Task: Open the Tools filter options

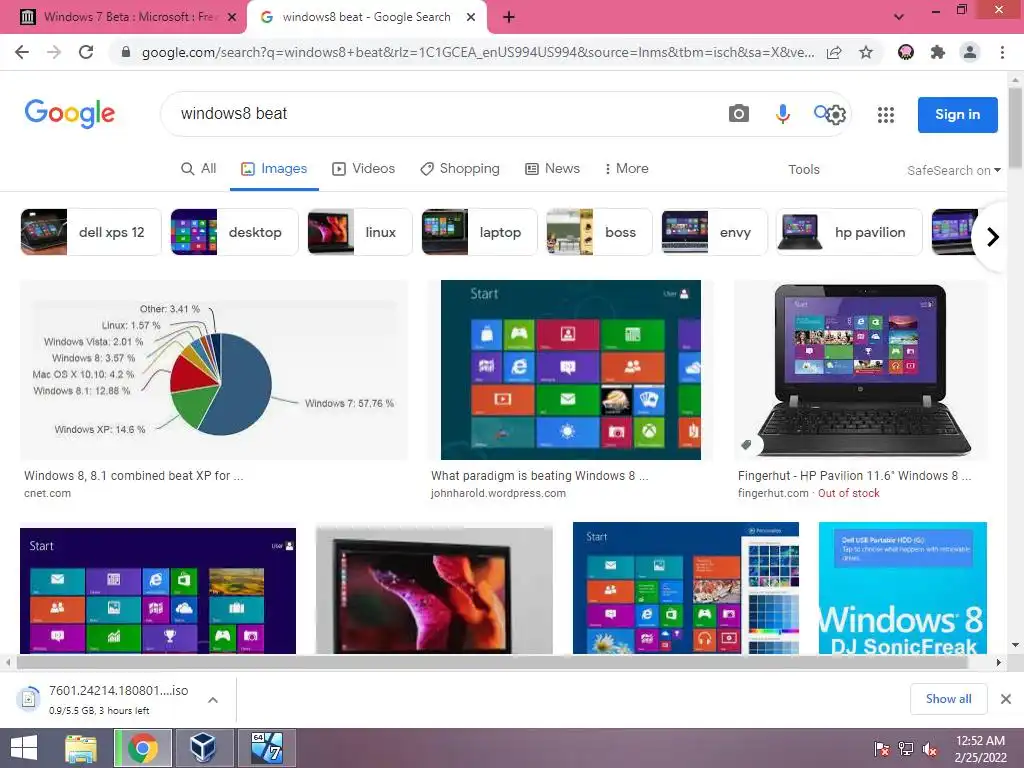Action: coord(803,169)
